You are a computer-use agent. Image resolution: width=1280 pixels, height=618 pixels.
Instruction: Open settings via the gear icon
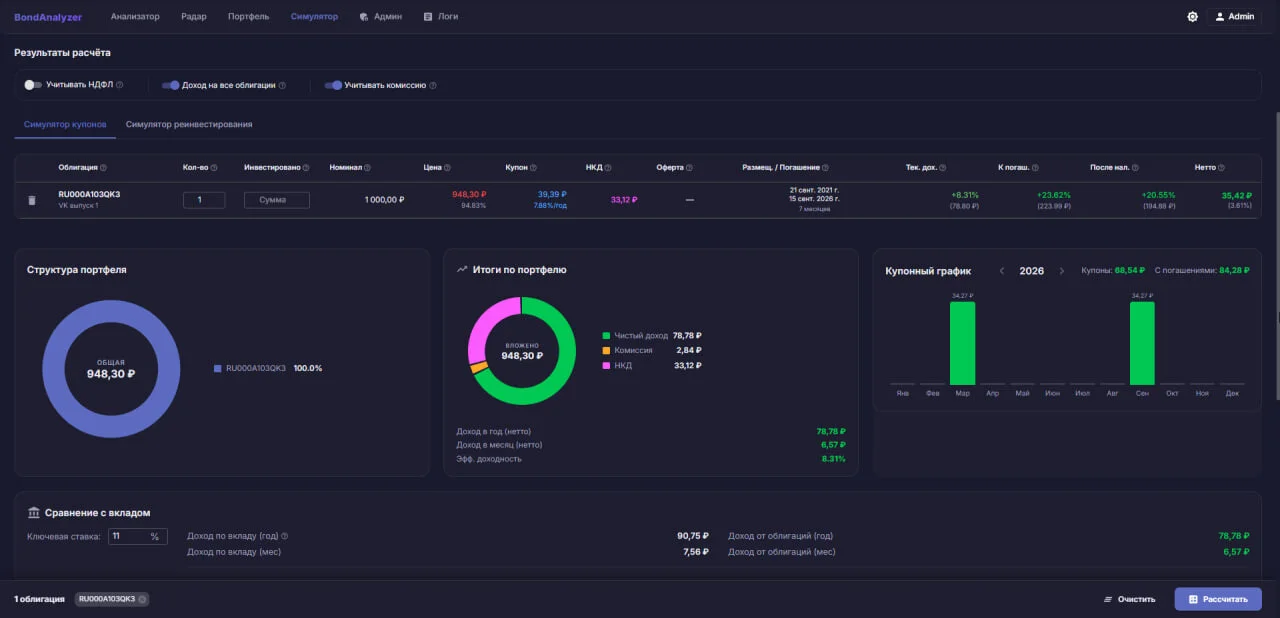tap(1192, 16)
